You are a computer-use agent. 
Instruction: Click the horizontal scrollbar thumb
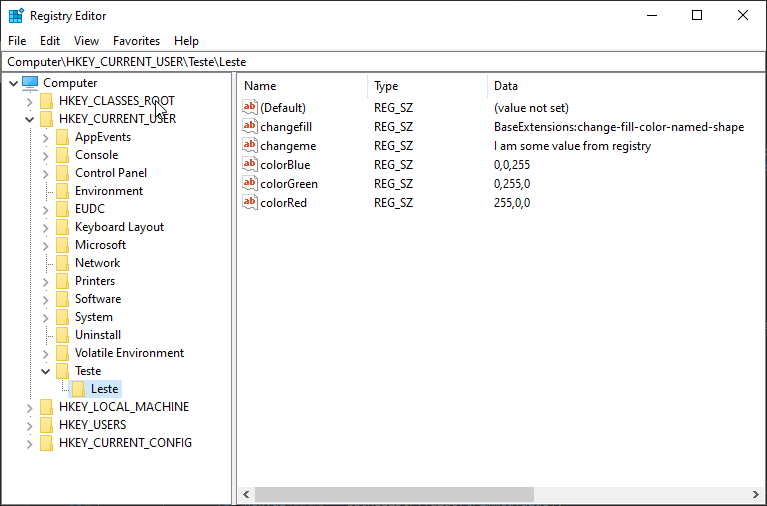coord(394,494)
